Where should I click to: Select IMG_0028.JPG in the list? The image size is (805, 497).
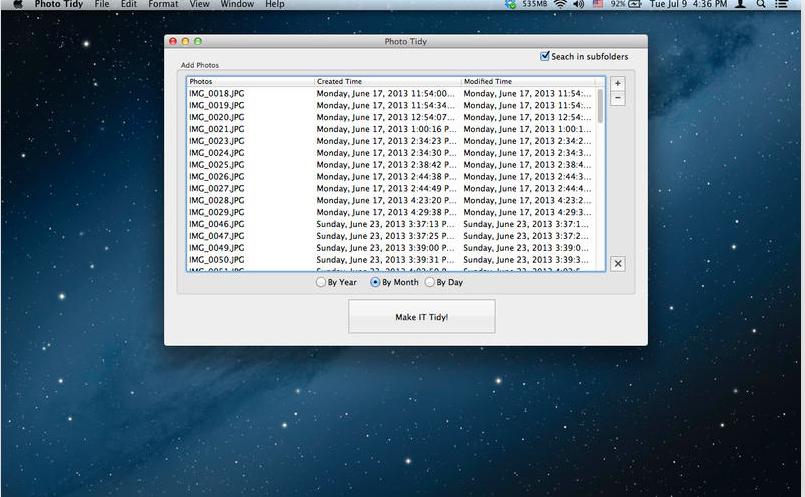coord(217,200)
